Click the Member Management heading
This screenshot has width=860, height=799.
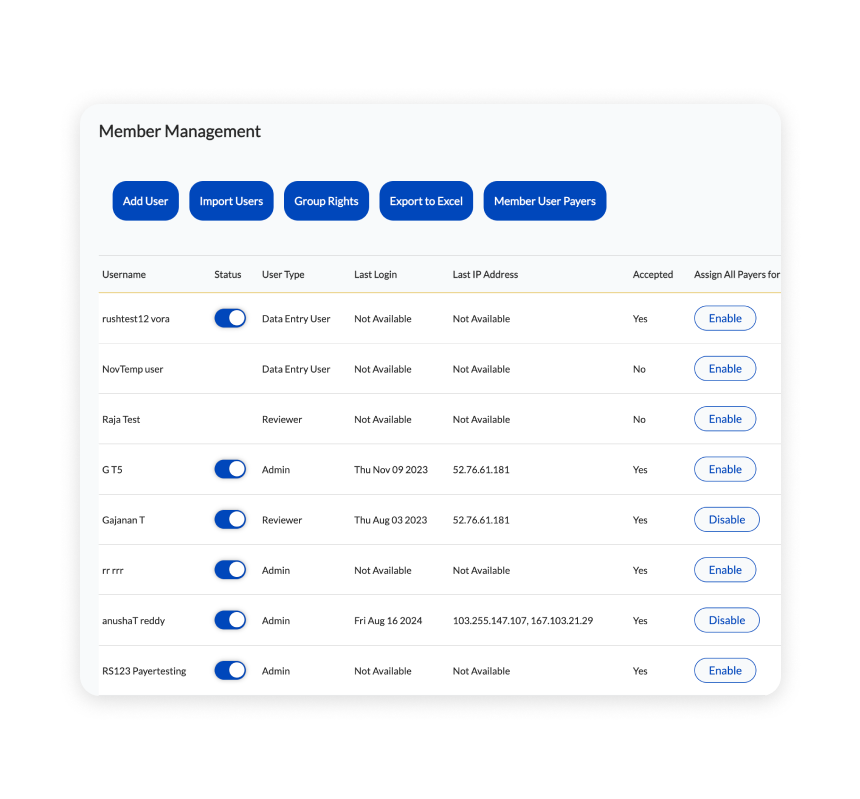pyautogui.click(x=179, y=131)
